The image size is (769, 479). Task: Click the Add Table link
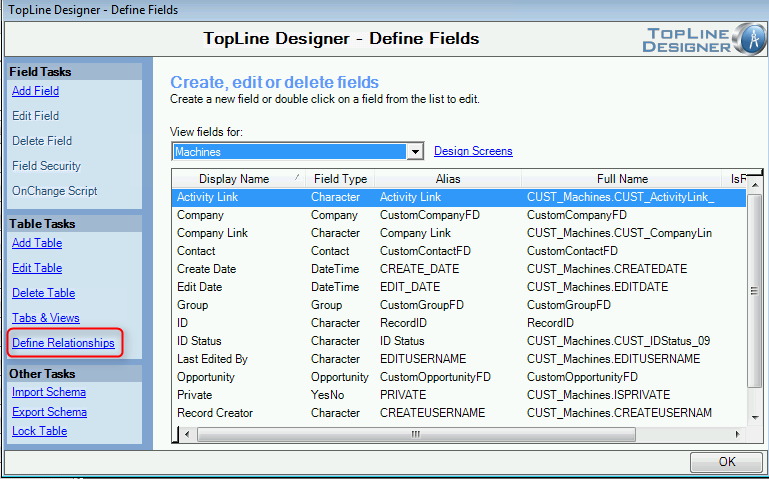pos(37,243)
